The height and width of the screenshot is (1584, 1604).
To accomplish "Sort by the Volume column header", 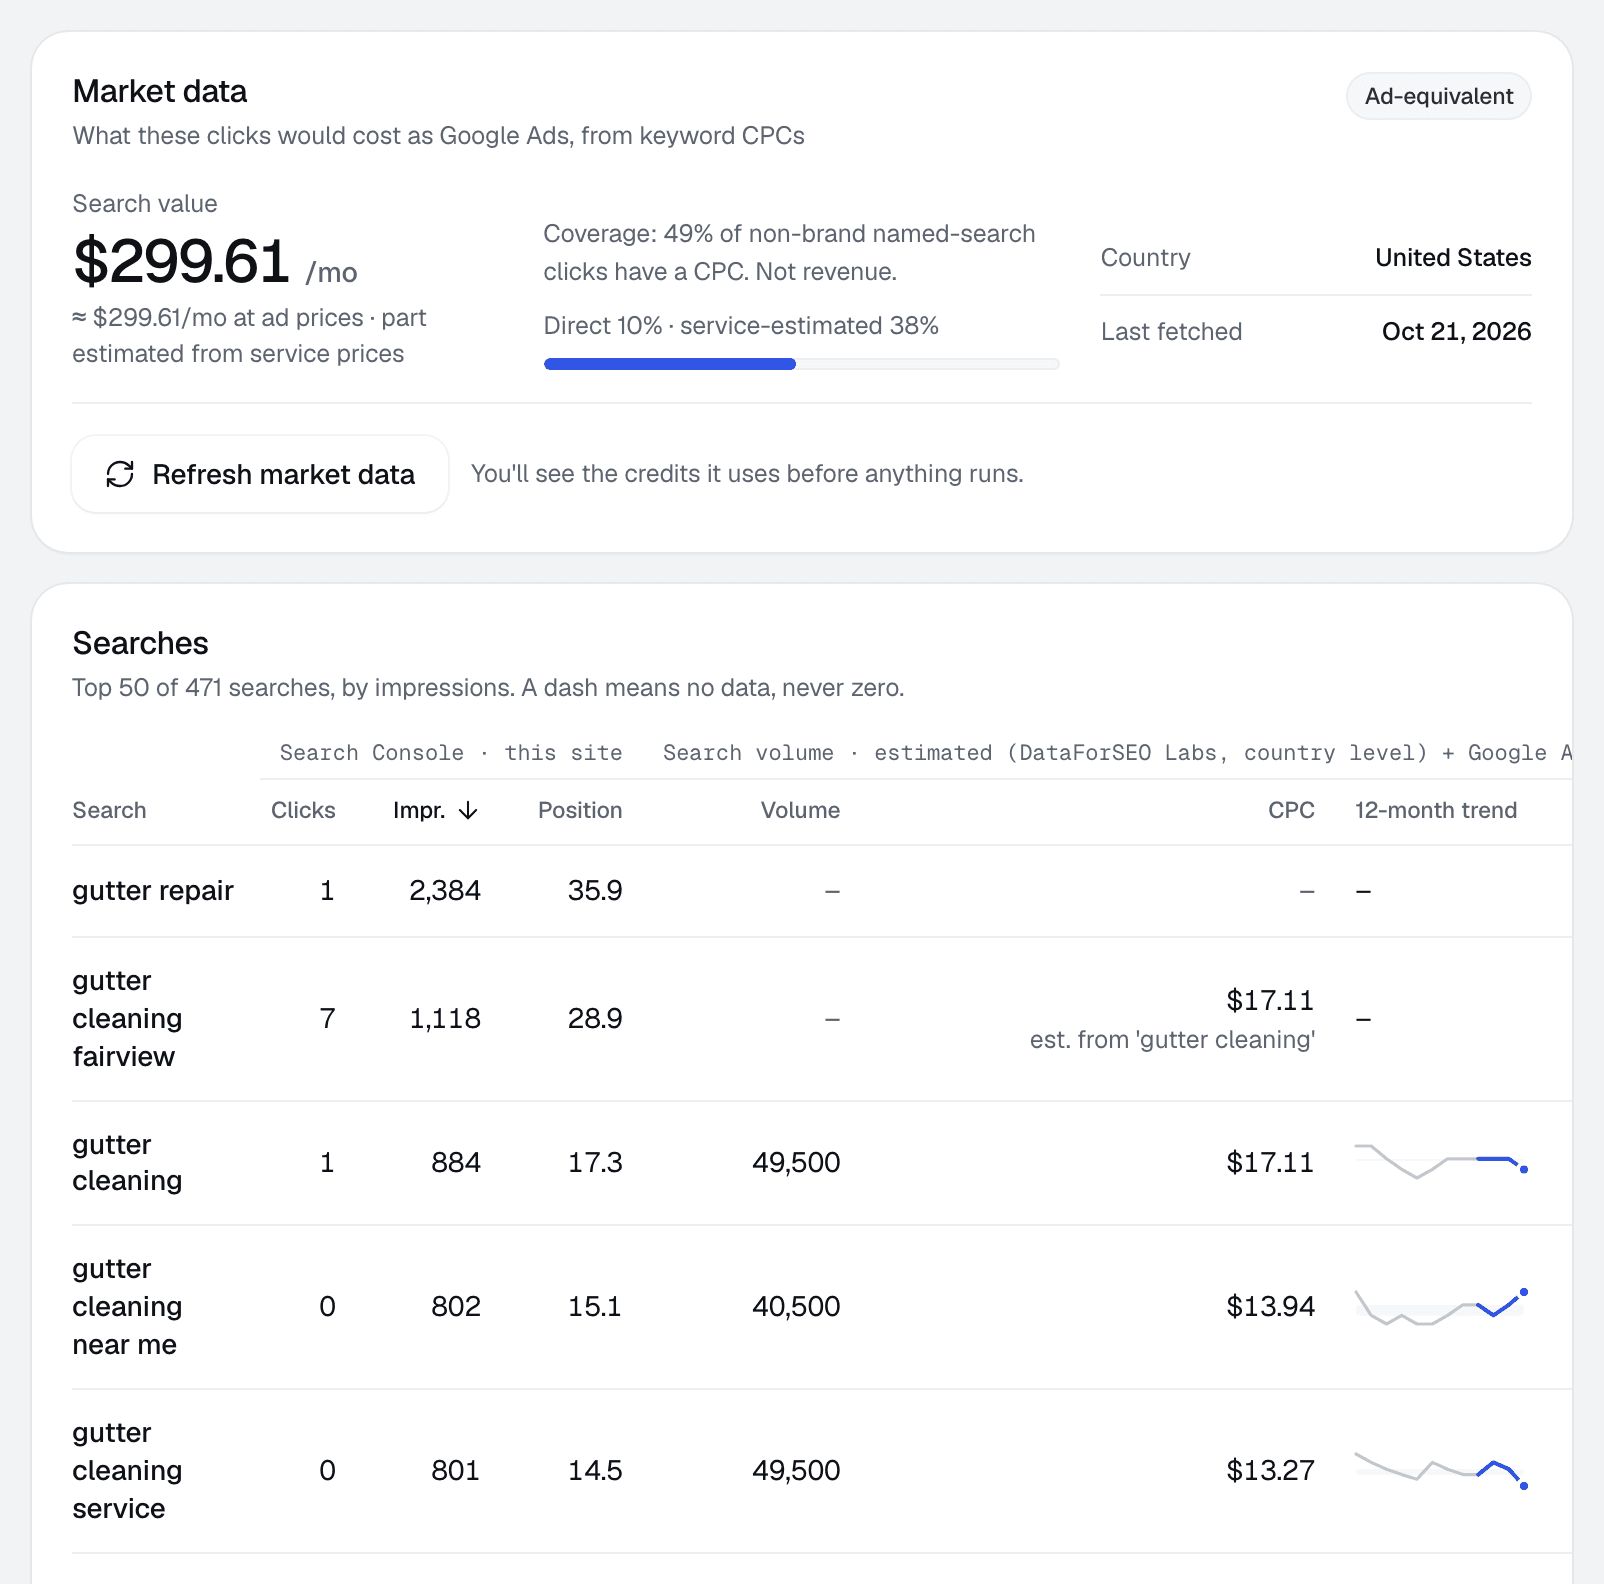I will tap(800, 810).
